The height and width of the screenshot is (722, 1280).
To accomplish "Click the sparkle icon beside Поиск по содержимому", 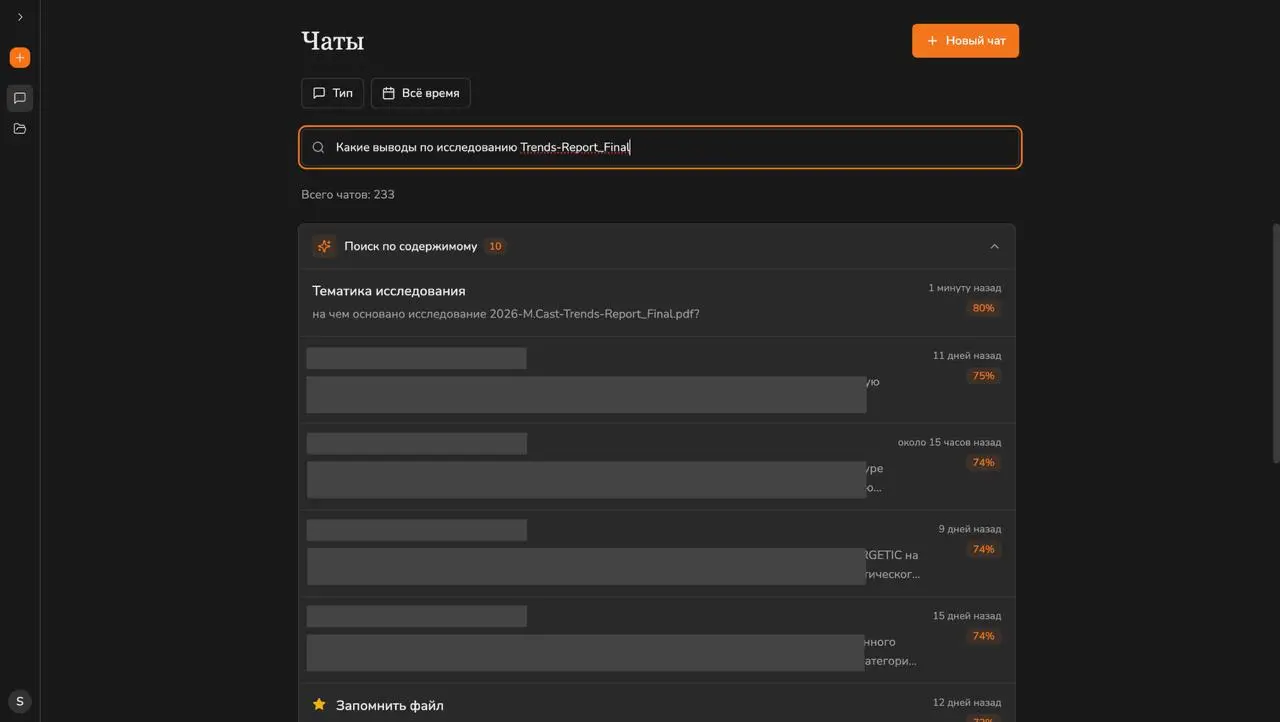I will [324, 246].
